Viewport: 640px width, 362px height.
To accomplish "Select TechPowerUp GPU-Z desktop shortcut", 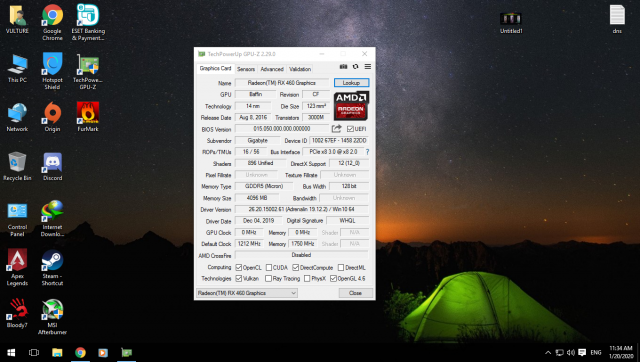I will click(x=88, y=71).
